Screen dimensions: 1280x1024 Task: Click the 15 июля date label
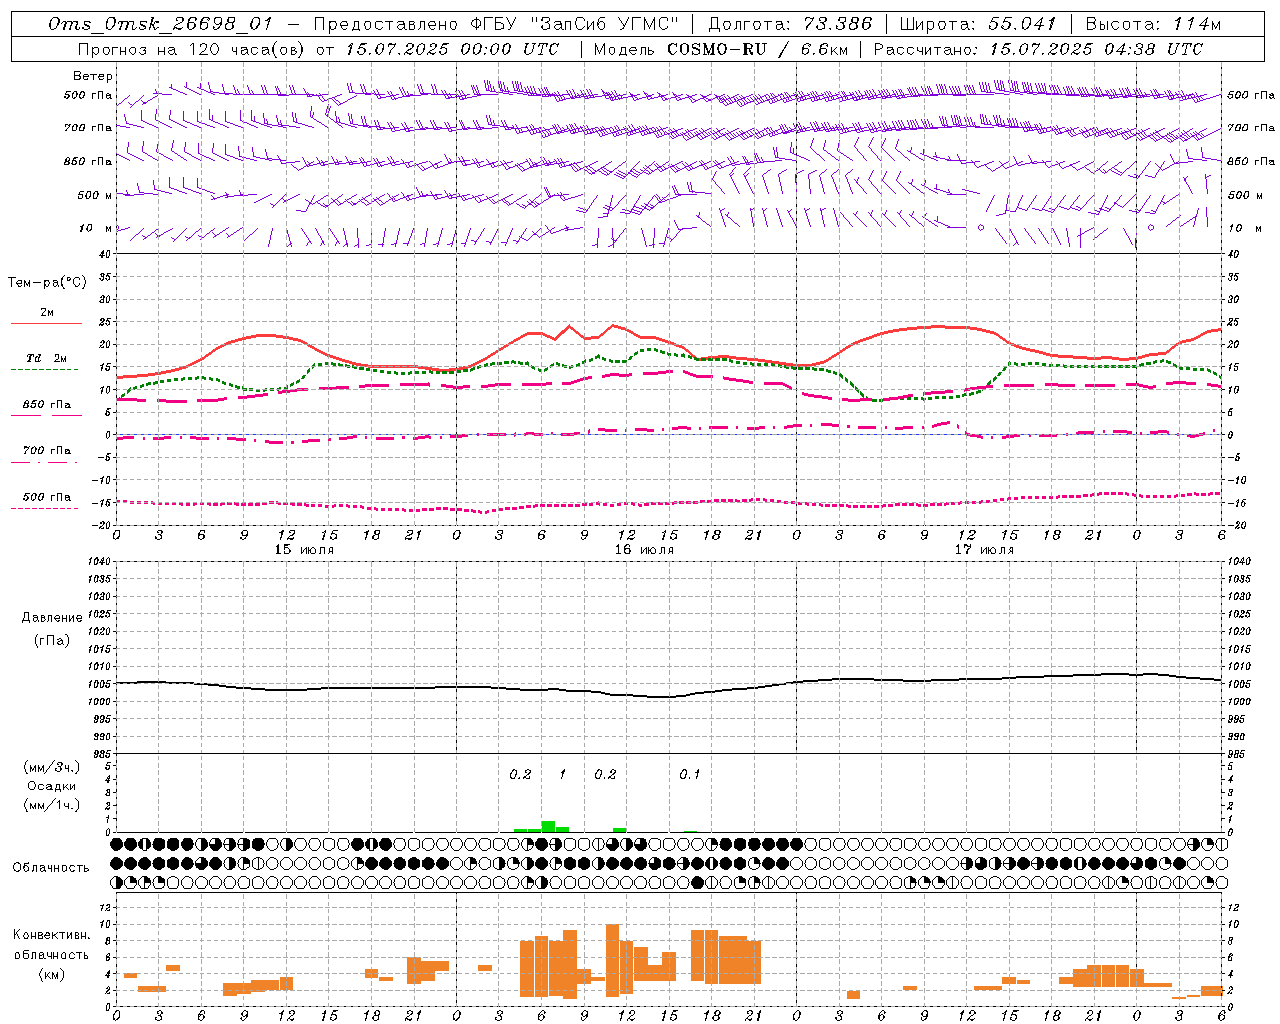[305, 550]
